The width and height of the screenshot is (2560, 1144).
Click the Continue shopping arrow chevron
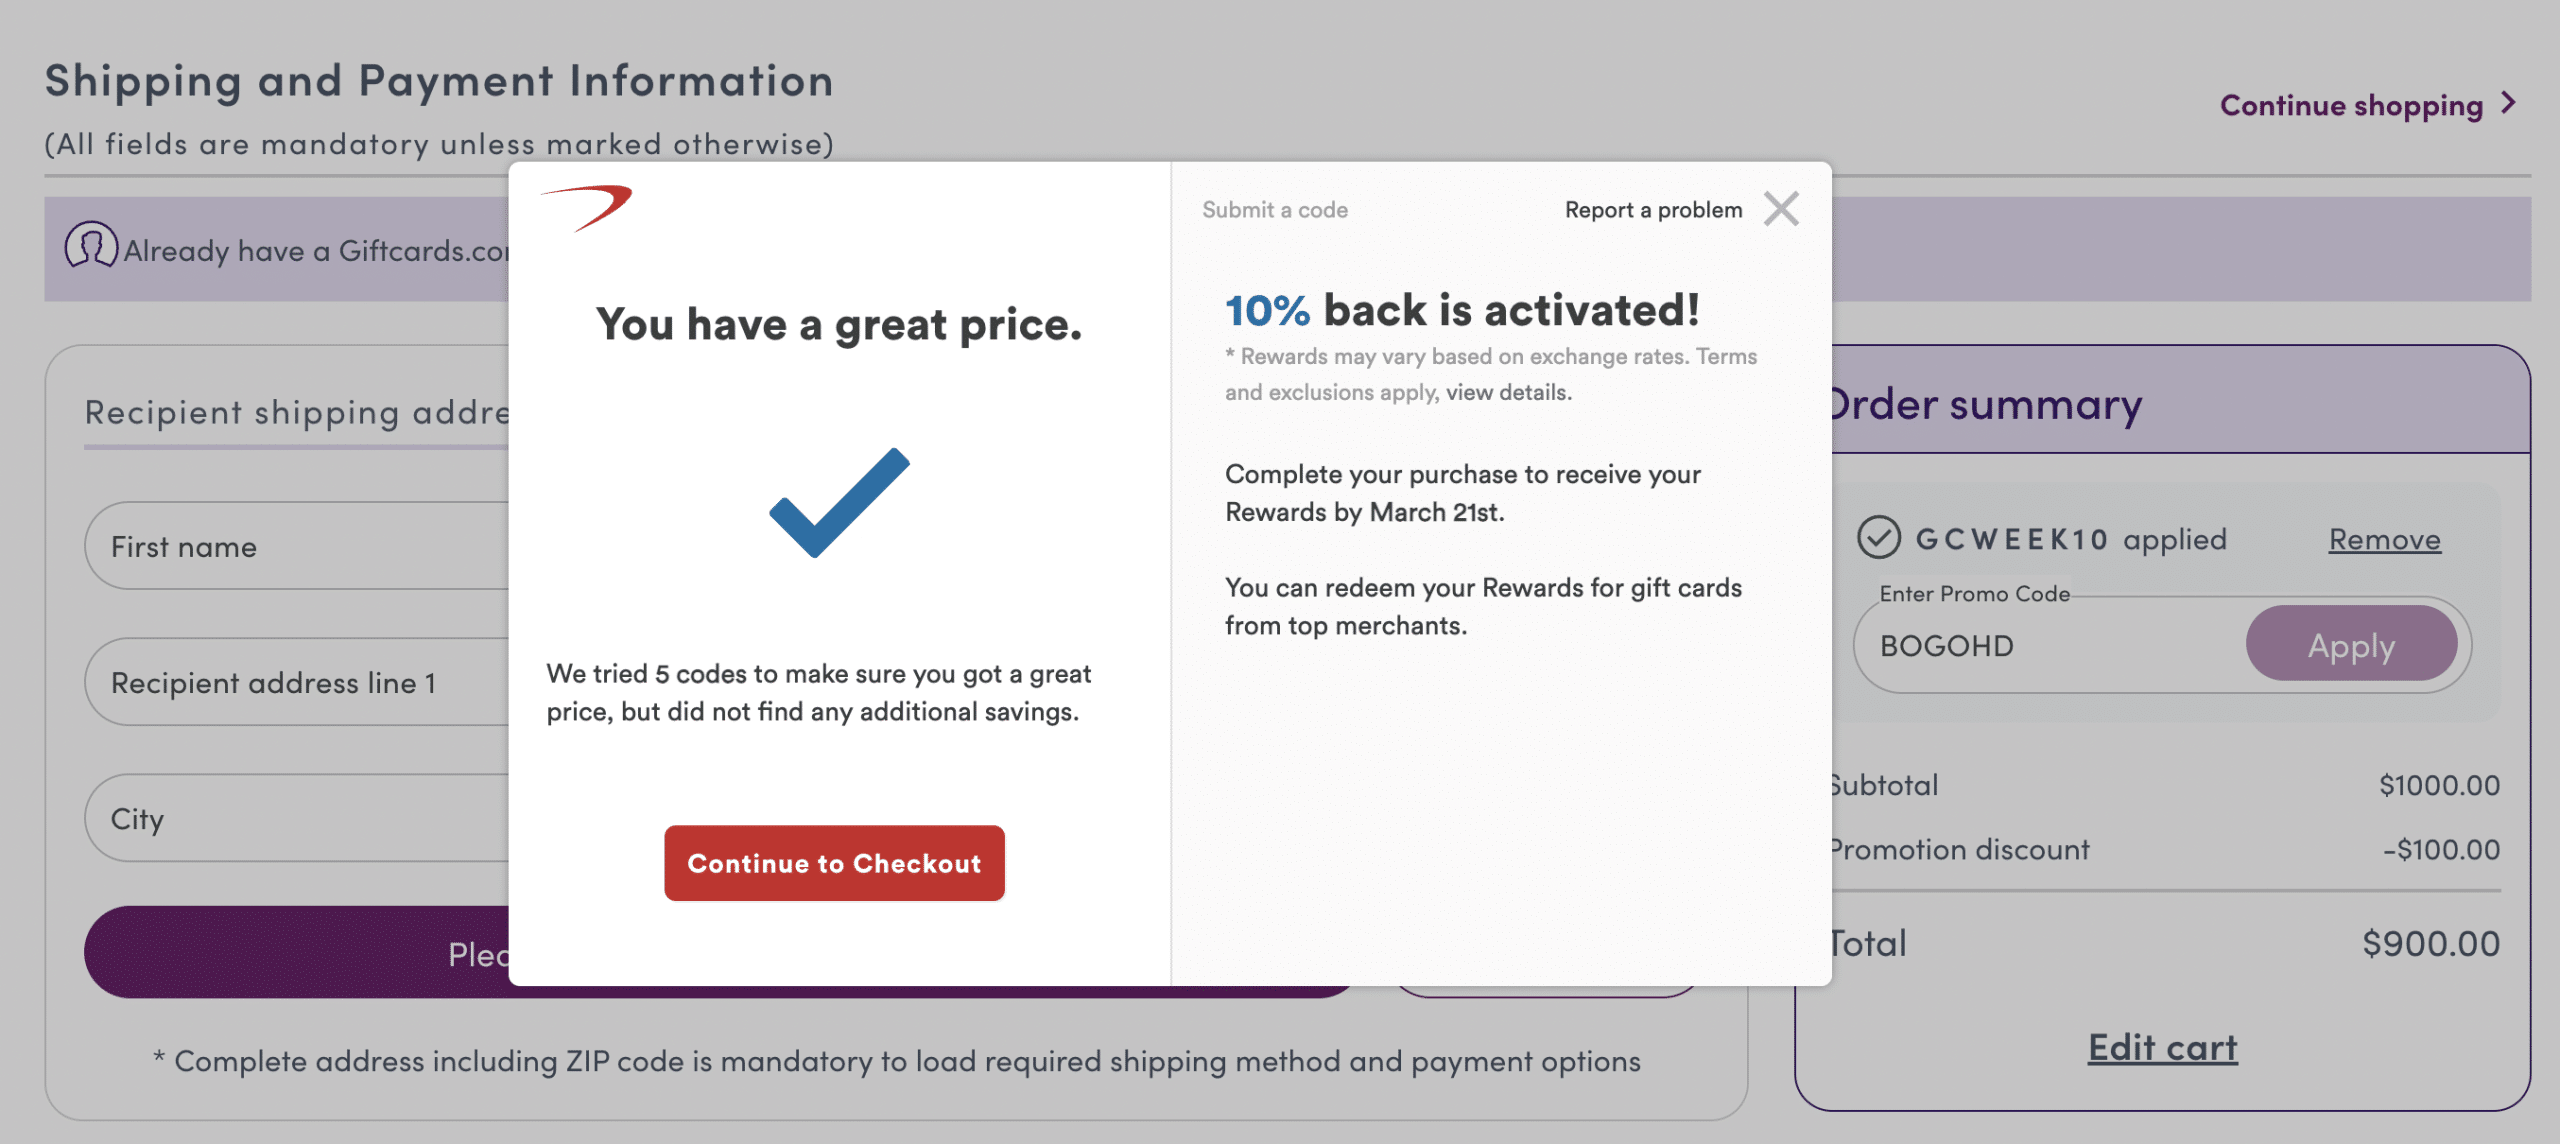2509,104
